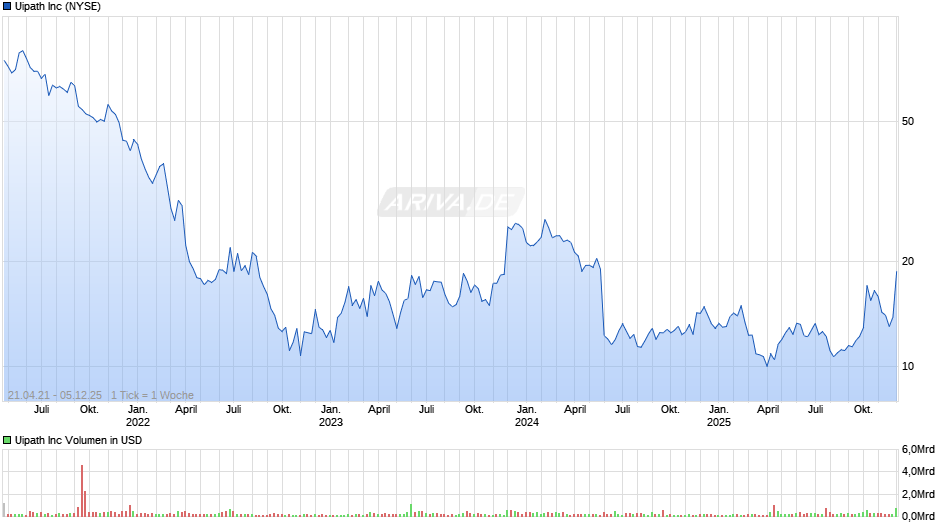Screen dimensions: 940x526
Task: Click the volume axis label 4,0Mrd
Action: pos(918,472)
